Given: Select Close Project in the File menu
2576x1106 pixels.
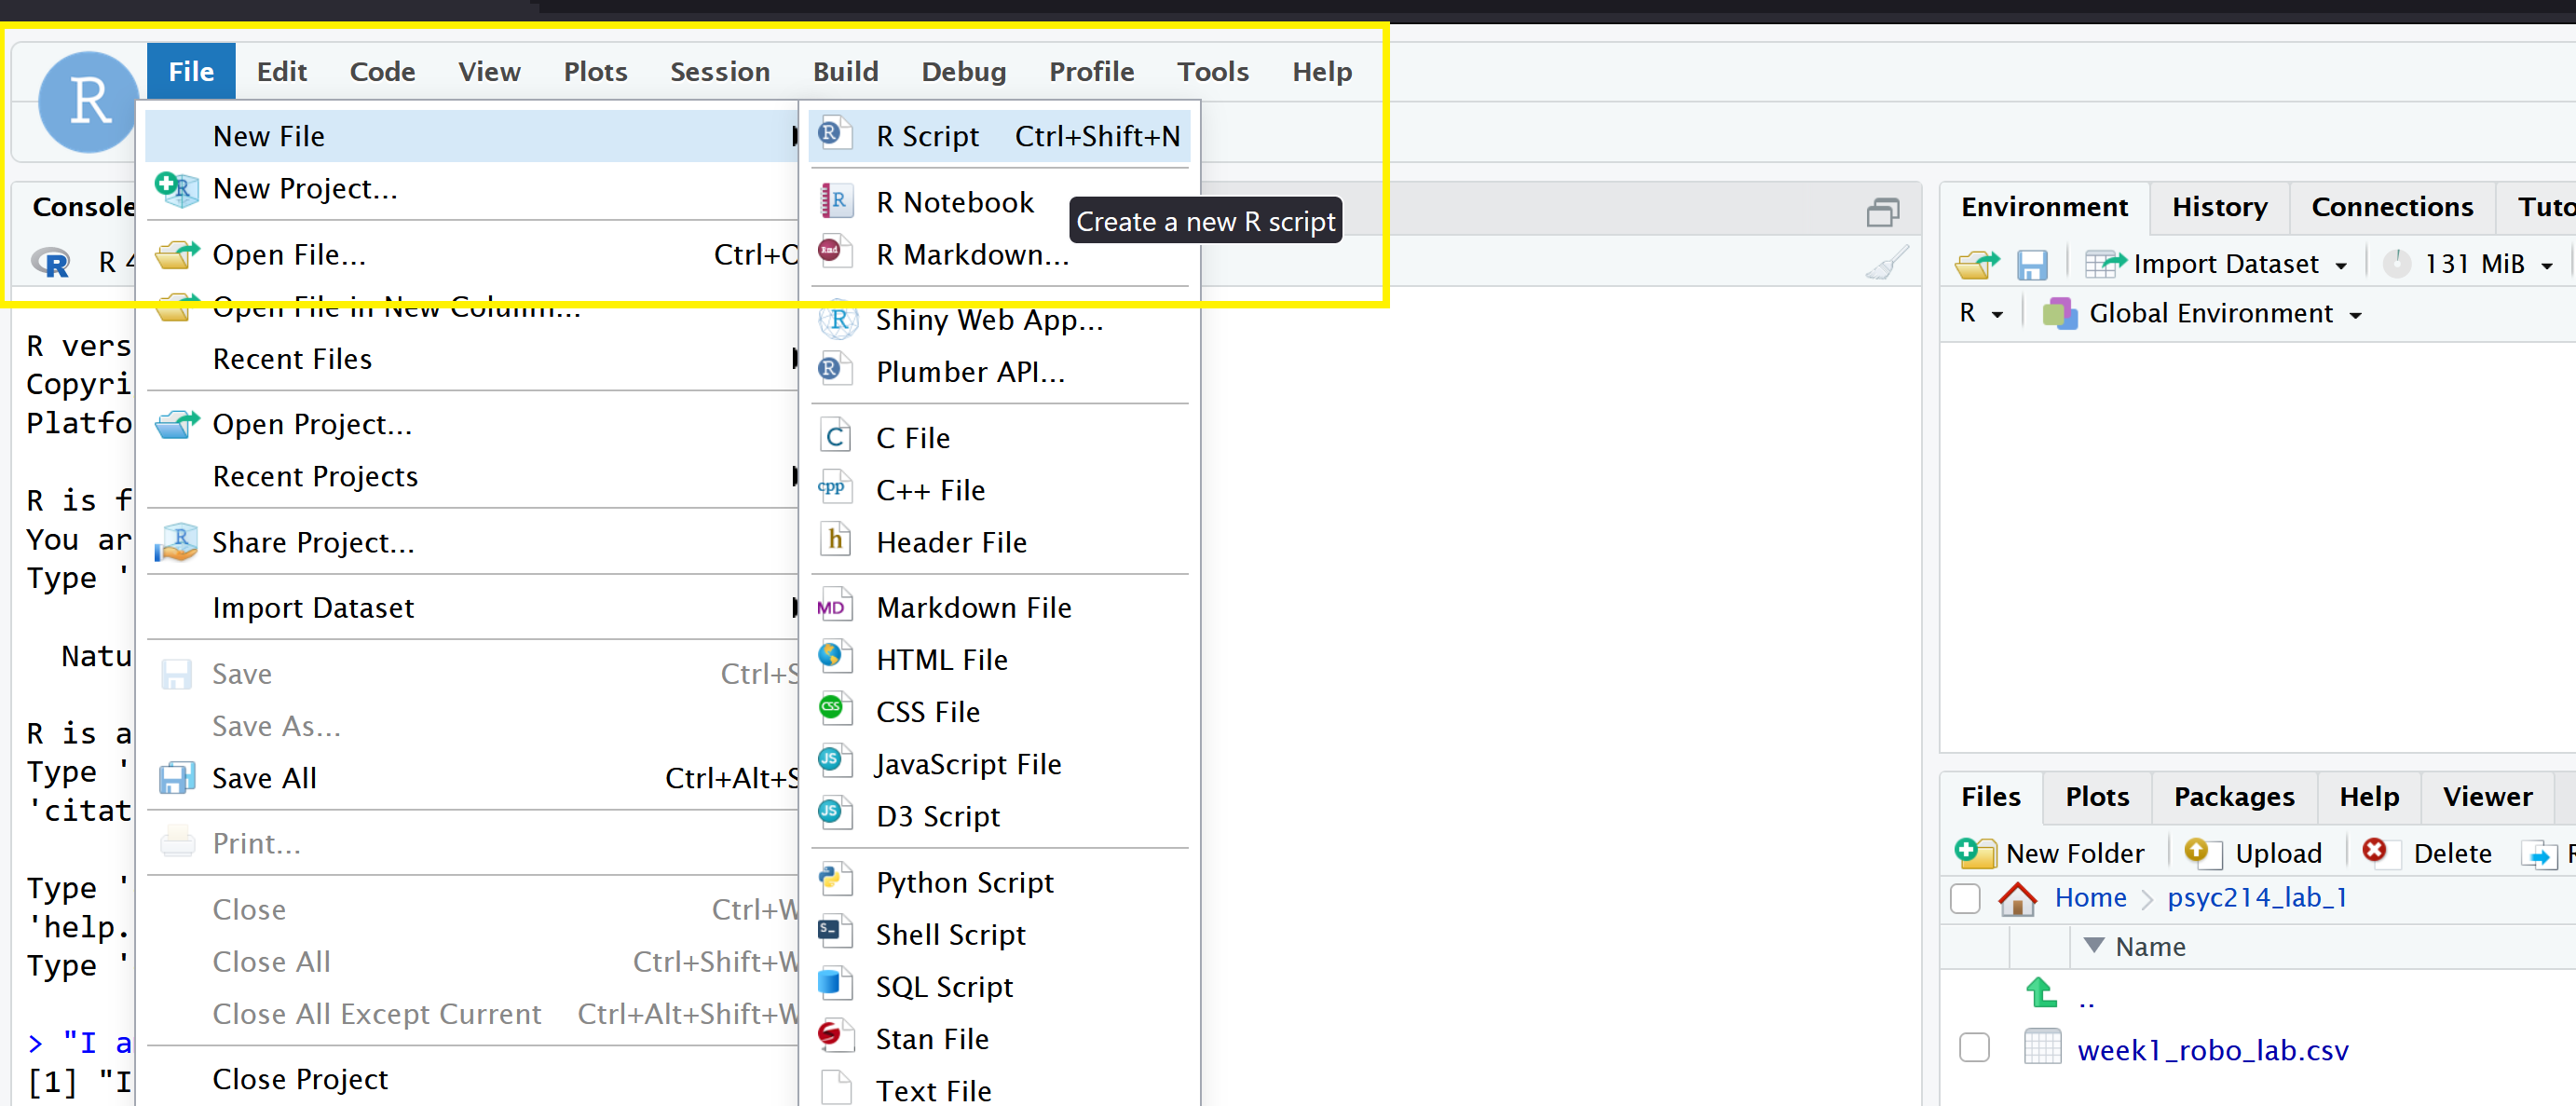Looking at the screenshot, I should [472, 1078].
